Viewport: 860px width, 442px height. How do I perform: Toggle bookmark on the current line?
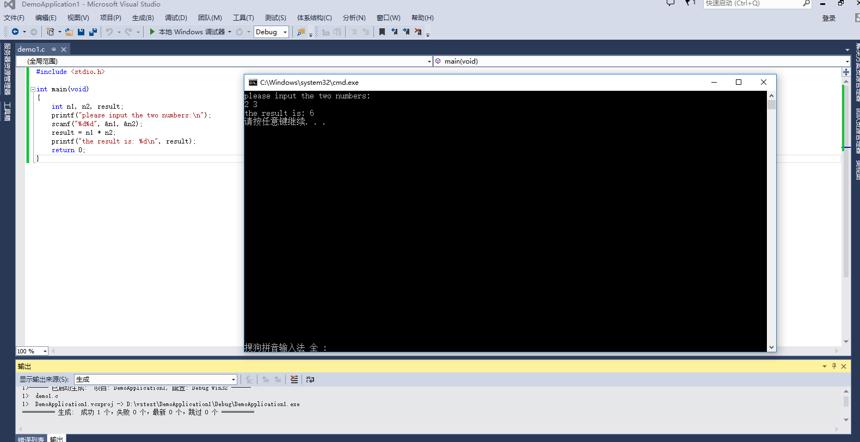coord(382,32)
